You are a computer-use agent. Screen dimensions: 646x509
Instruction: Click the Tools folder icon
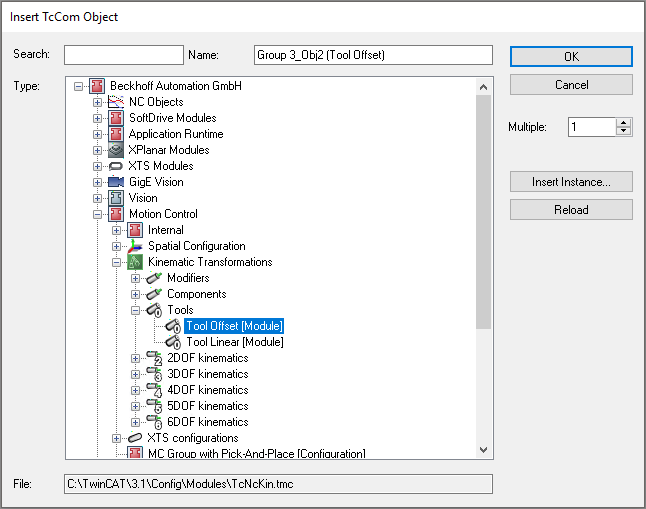tap(154, 310)
